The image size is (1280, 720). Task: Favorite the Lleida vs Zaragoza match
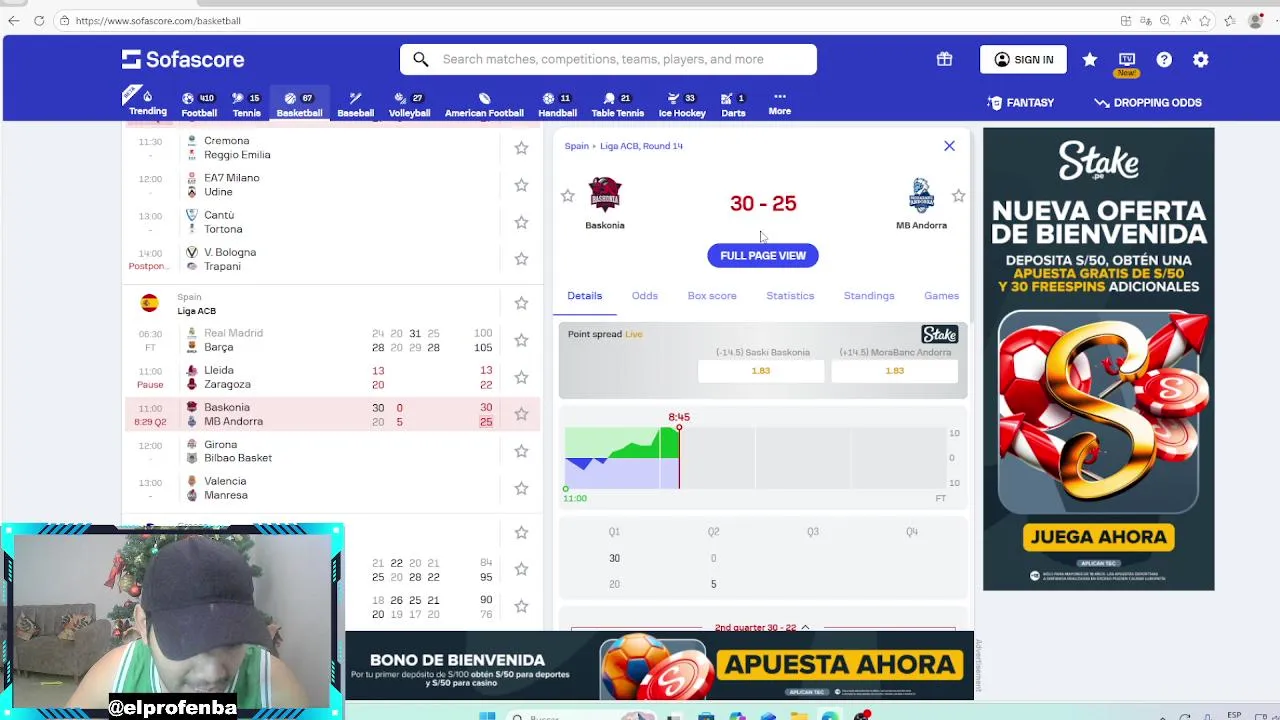[x=521, y=377]
